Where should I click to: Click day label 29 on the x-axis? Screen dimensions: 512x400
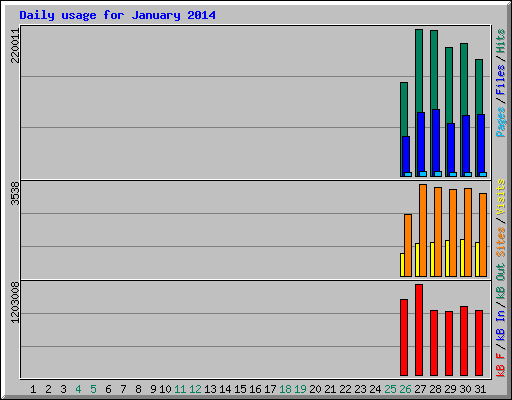pyautogui.click(x=450, y=389)
